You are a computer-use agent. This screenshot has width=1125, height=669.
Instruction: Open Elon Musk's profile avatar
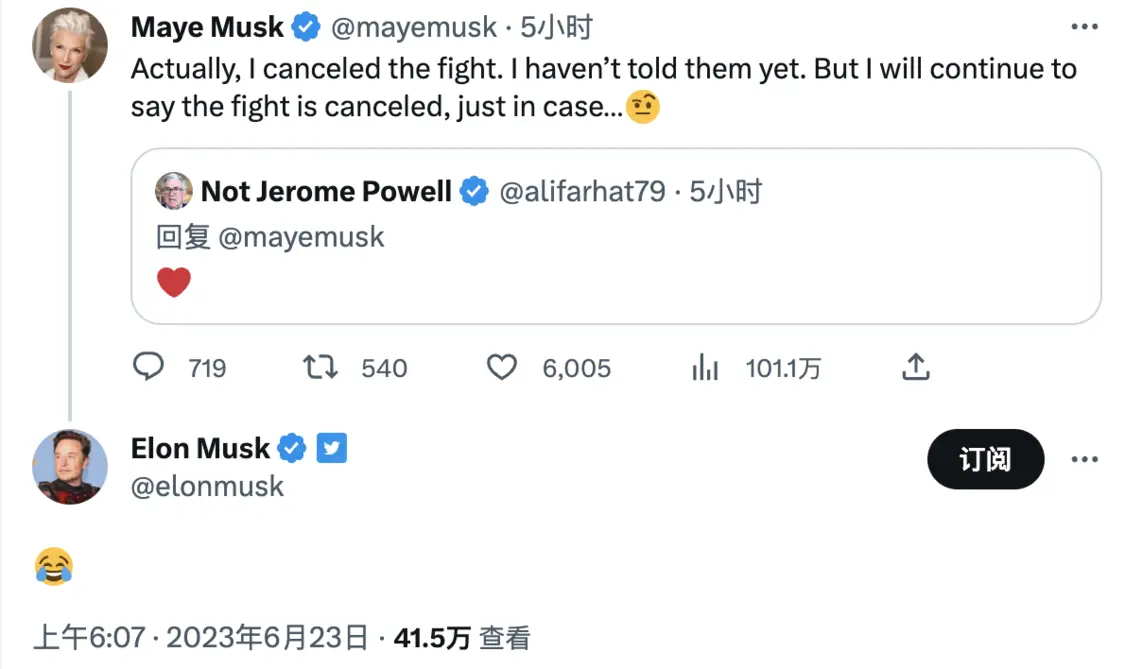coord(70,467)
